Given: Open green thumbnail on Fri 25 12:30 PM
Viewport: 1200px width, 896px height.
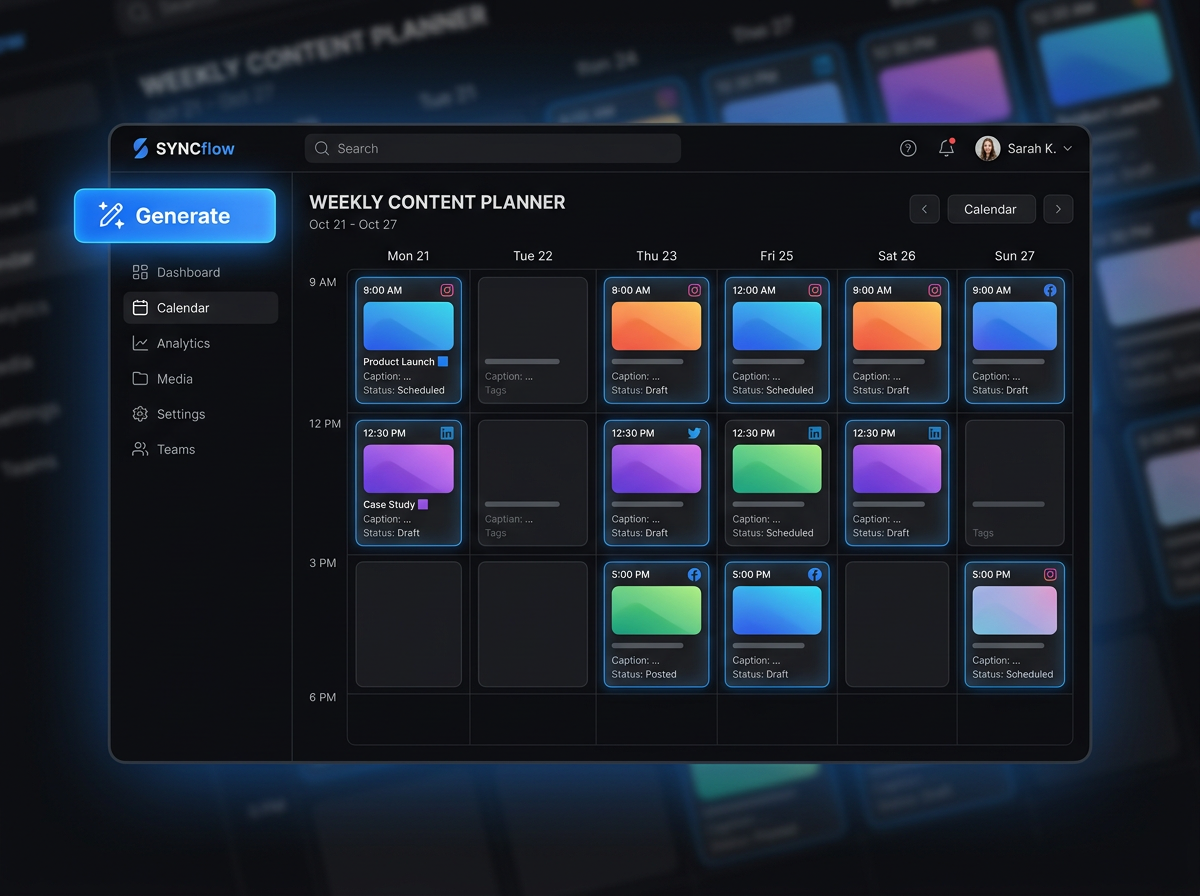Looking at the screenshot, I should pyautogui.click(x=777, y=469).
